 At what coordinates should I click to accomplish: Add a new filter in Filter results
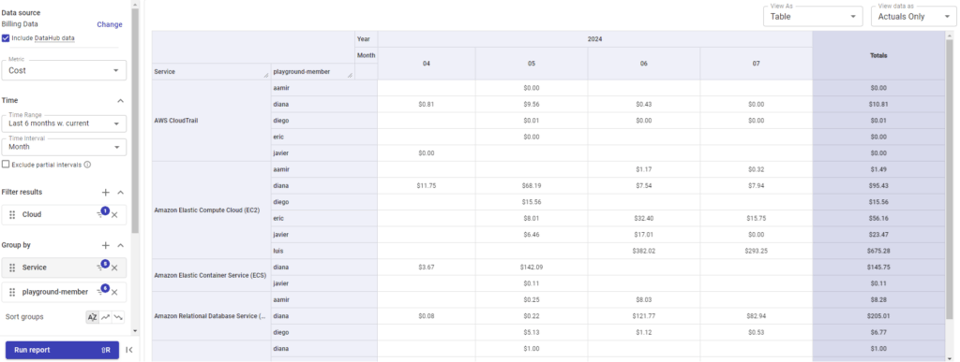105,192
